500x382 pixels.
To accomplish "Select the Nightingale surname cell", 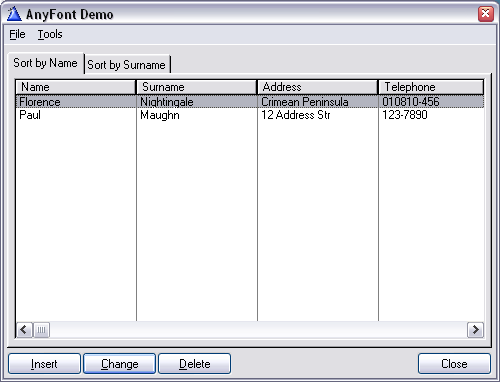I will point(197,102).
